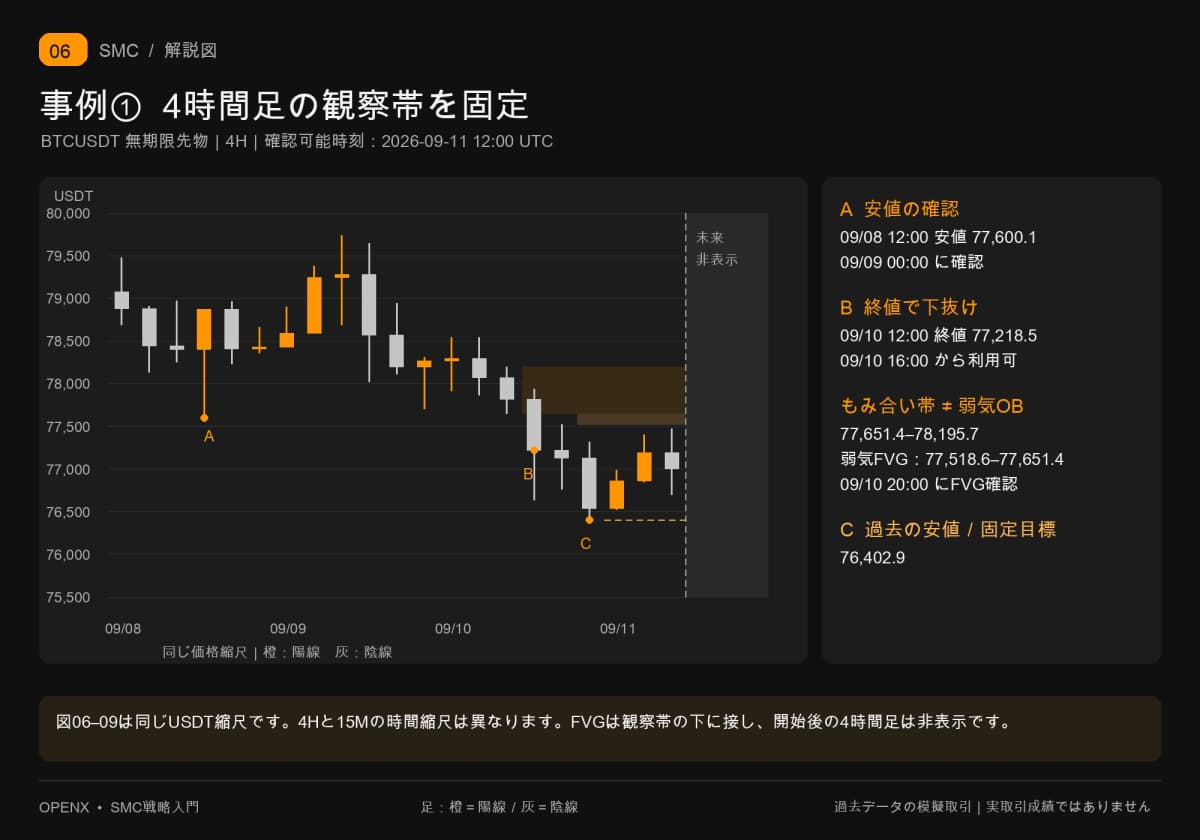The width and height of the screenshot is (1200, 840).
Task: Click the chart legend "同じ価格縮尺 | 橙：陽線 灰：陰線"
Action: 277,652
